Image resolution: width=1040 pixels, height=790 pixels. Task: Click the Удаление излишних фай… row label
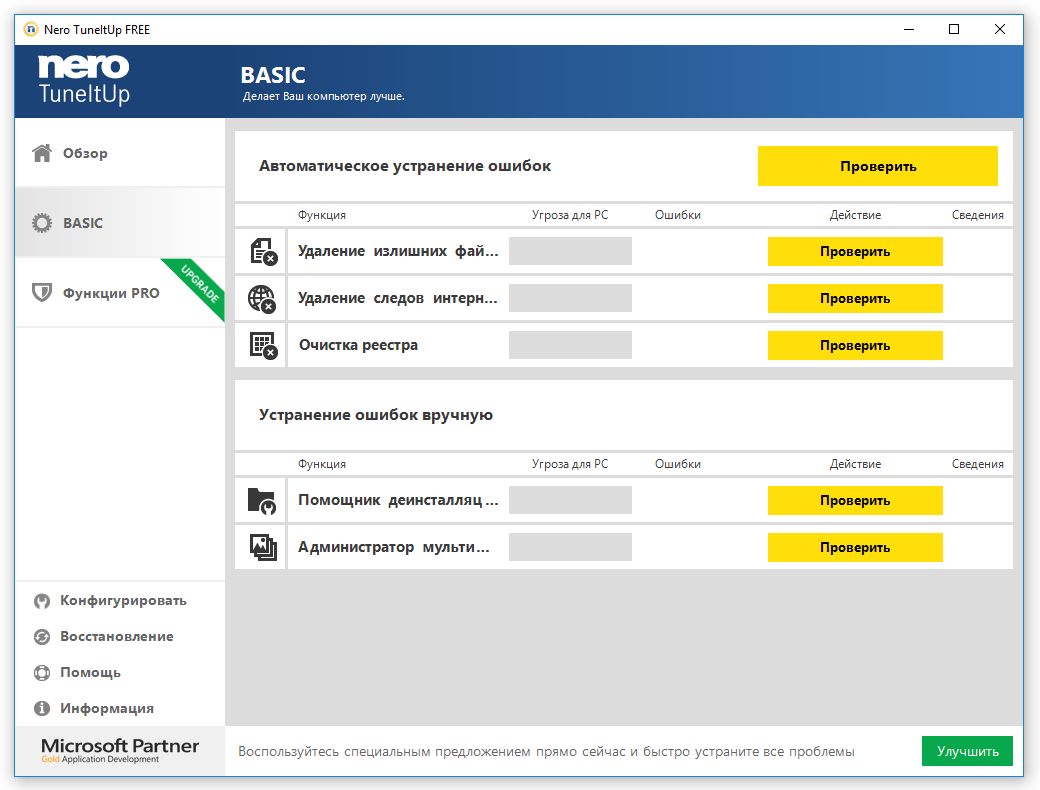[x=398, y=251]
